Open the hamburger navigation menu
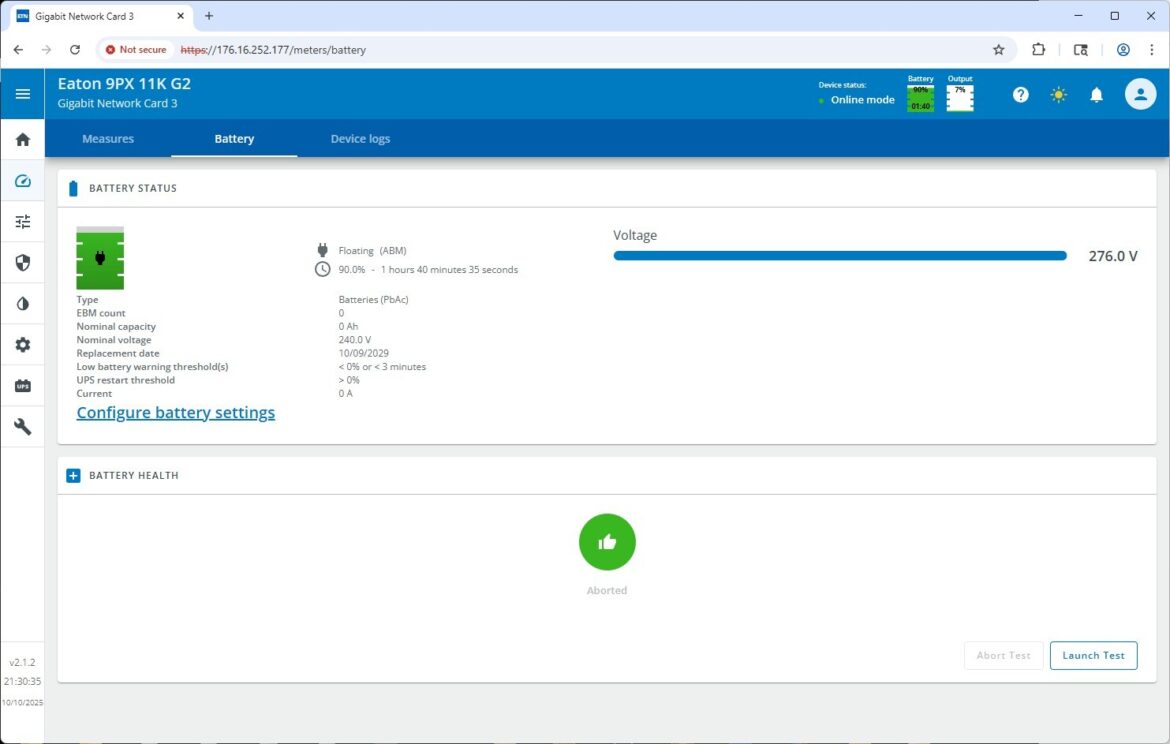Image resolution: width=1170 pixels, height=744 pixels. pos(22,94)
